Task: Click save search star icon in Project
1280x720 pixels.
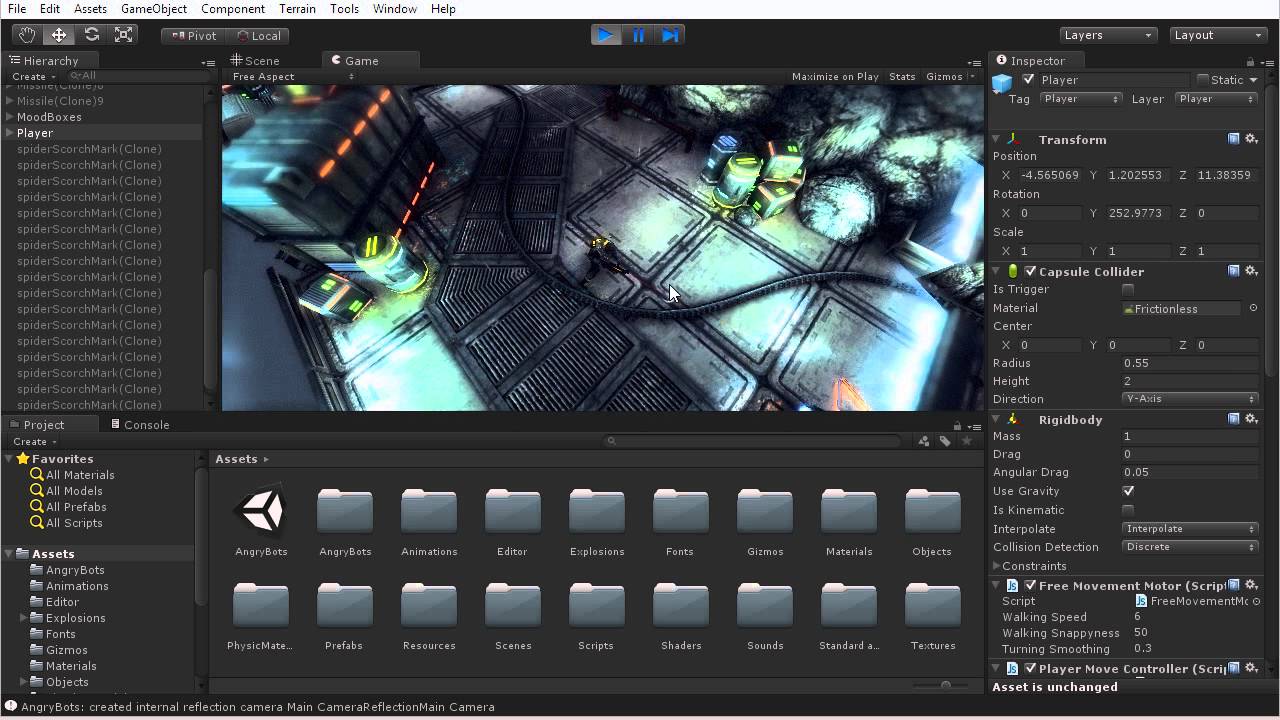Action: point(967,441)
